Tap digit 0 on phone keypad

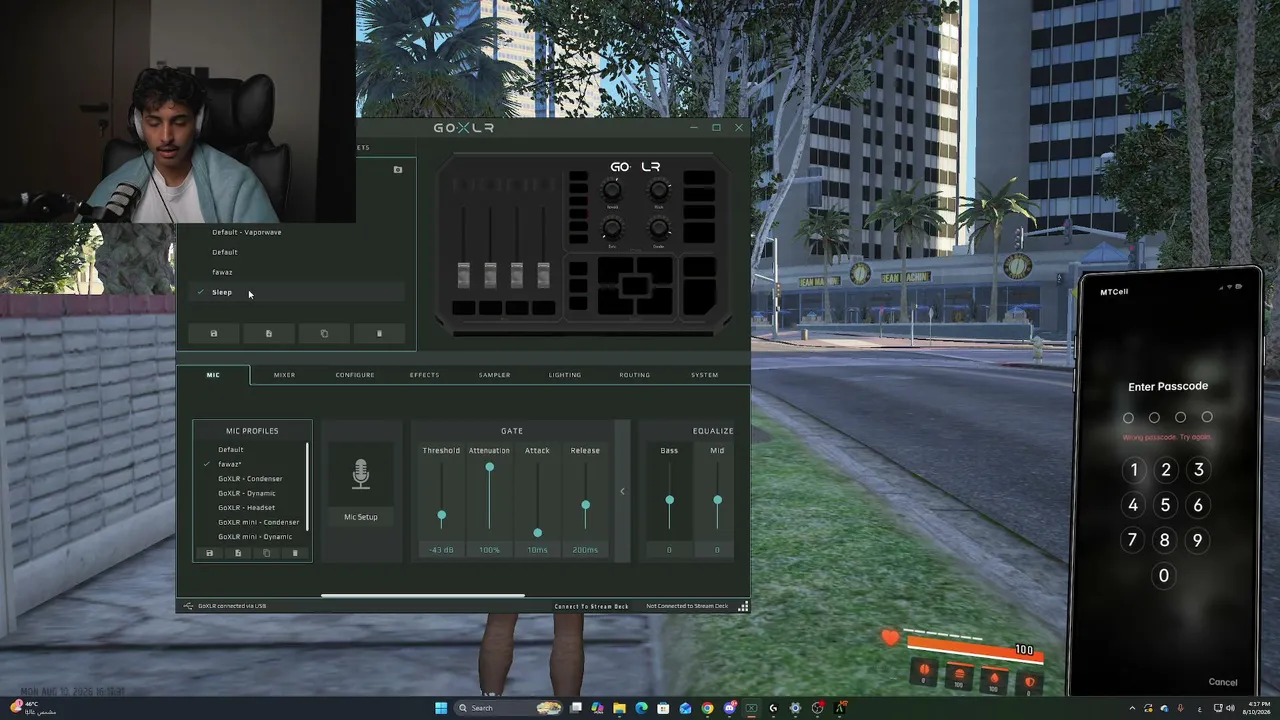tap(1164, 576)
